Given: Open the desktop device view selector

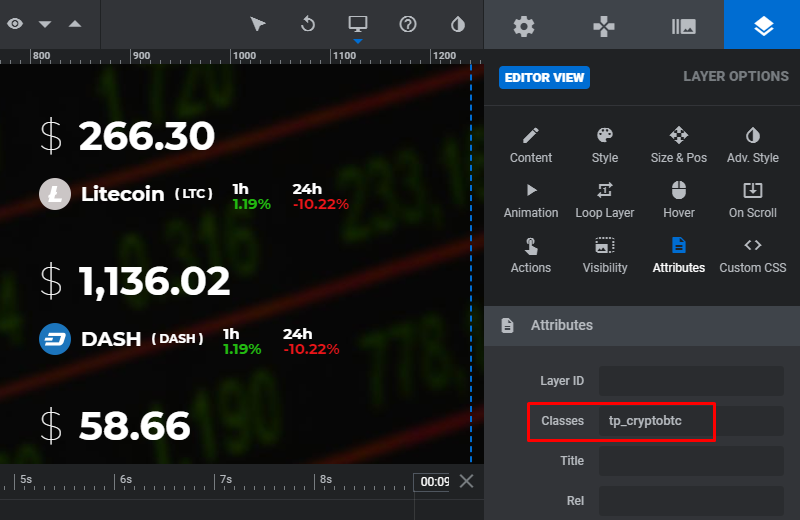Looking at the screenshot, I should [x=358, y=24].
